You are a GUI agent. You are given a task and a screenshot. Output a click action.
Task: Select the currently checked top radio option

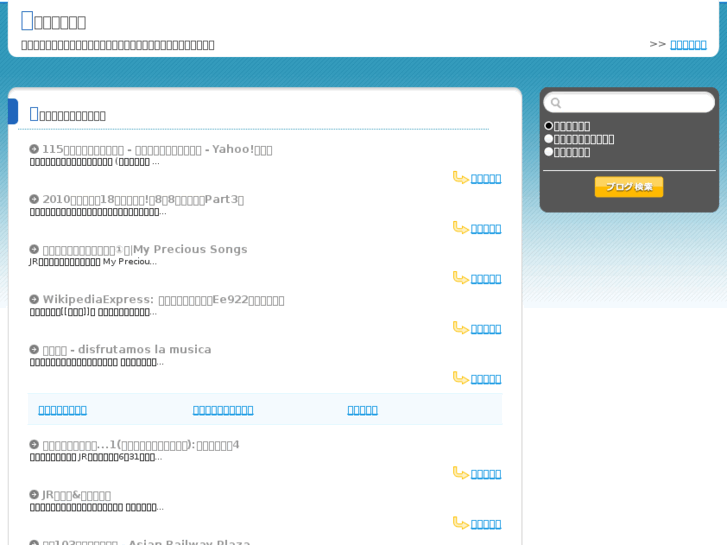548,126
